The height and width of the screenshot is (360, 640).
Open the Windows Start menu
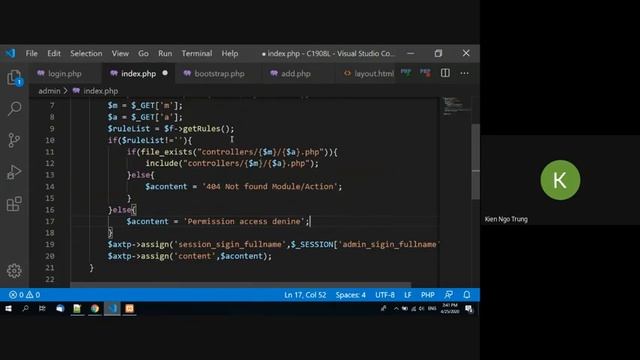[8, 309]
